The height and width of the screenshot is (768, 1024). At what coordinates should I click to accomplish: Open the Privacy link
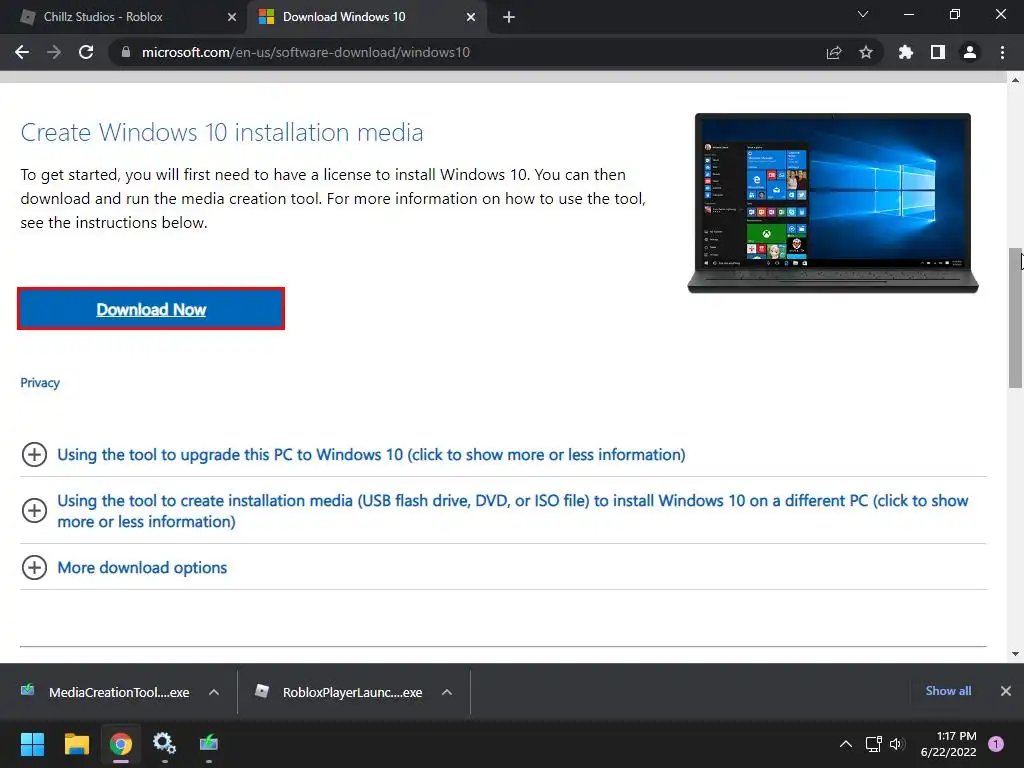40,383
